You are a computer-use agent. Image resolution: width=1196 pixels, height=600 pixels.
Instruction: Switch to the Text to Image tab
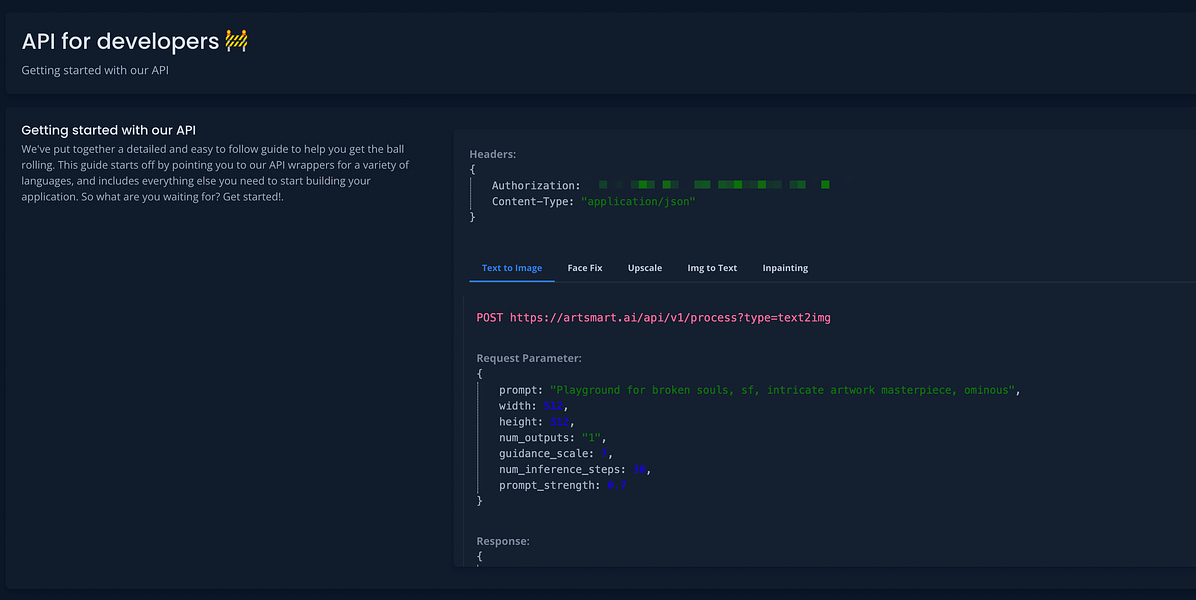512,268
